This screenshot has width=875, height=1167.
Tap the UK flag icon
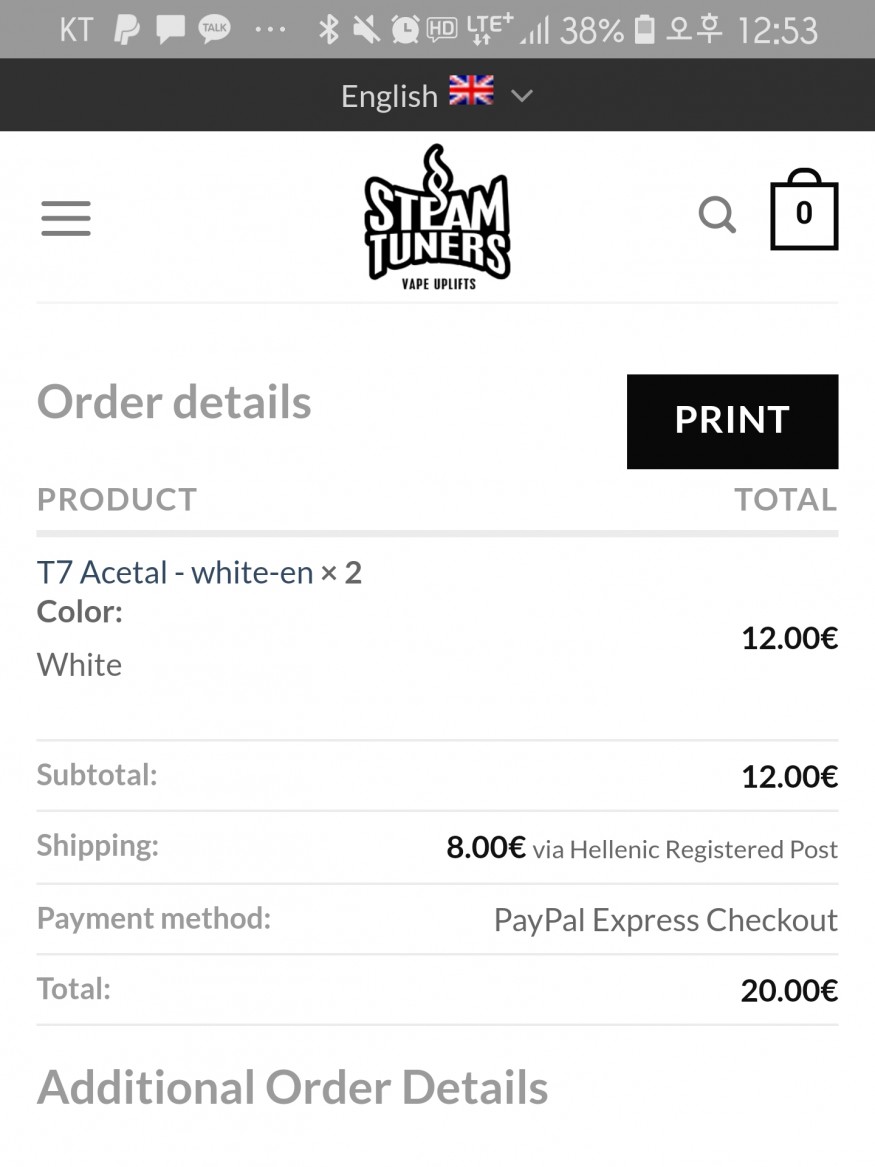[471, 93]
